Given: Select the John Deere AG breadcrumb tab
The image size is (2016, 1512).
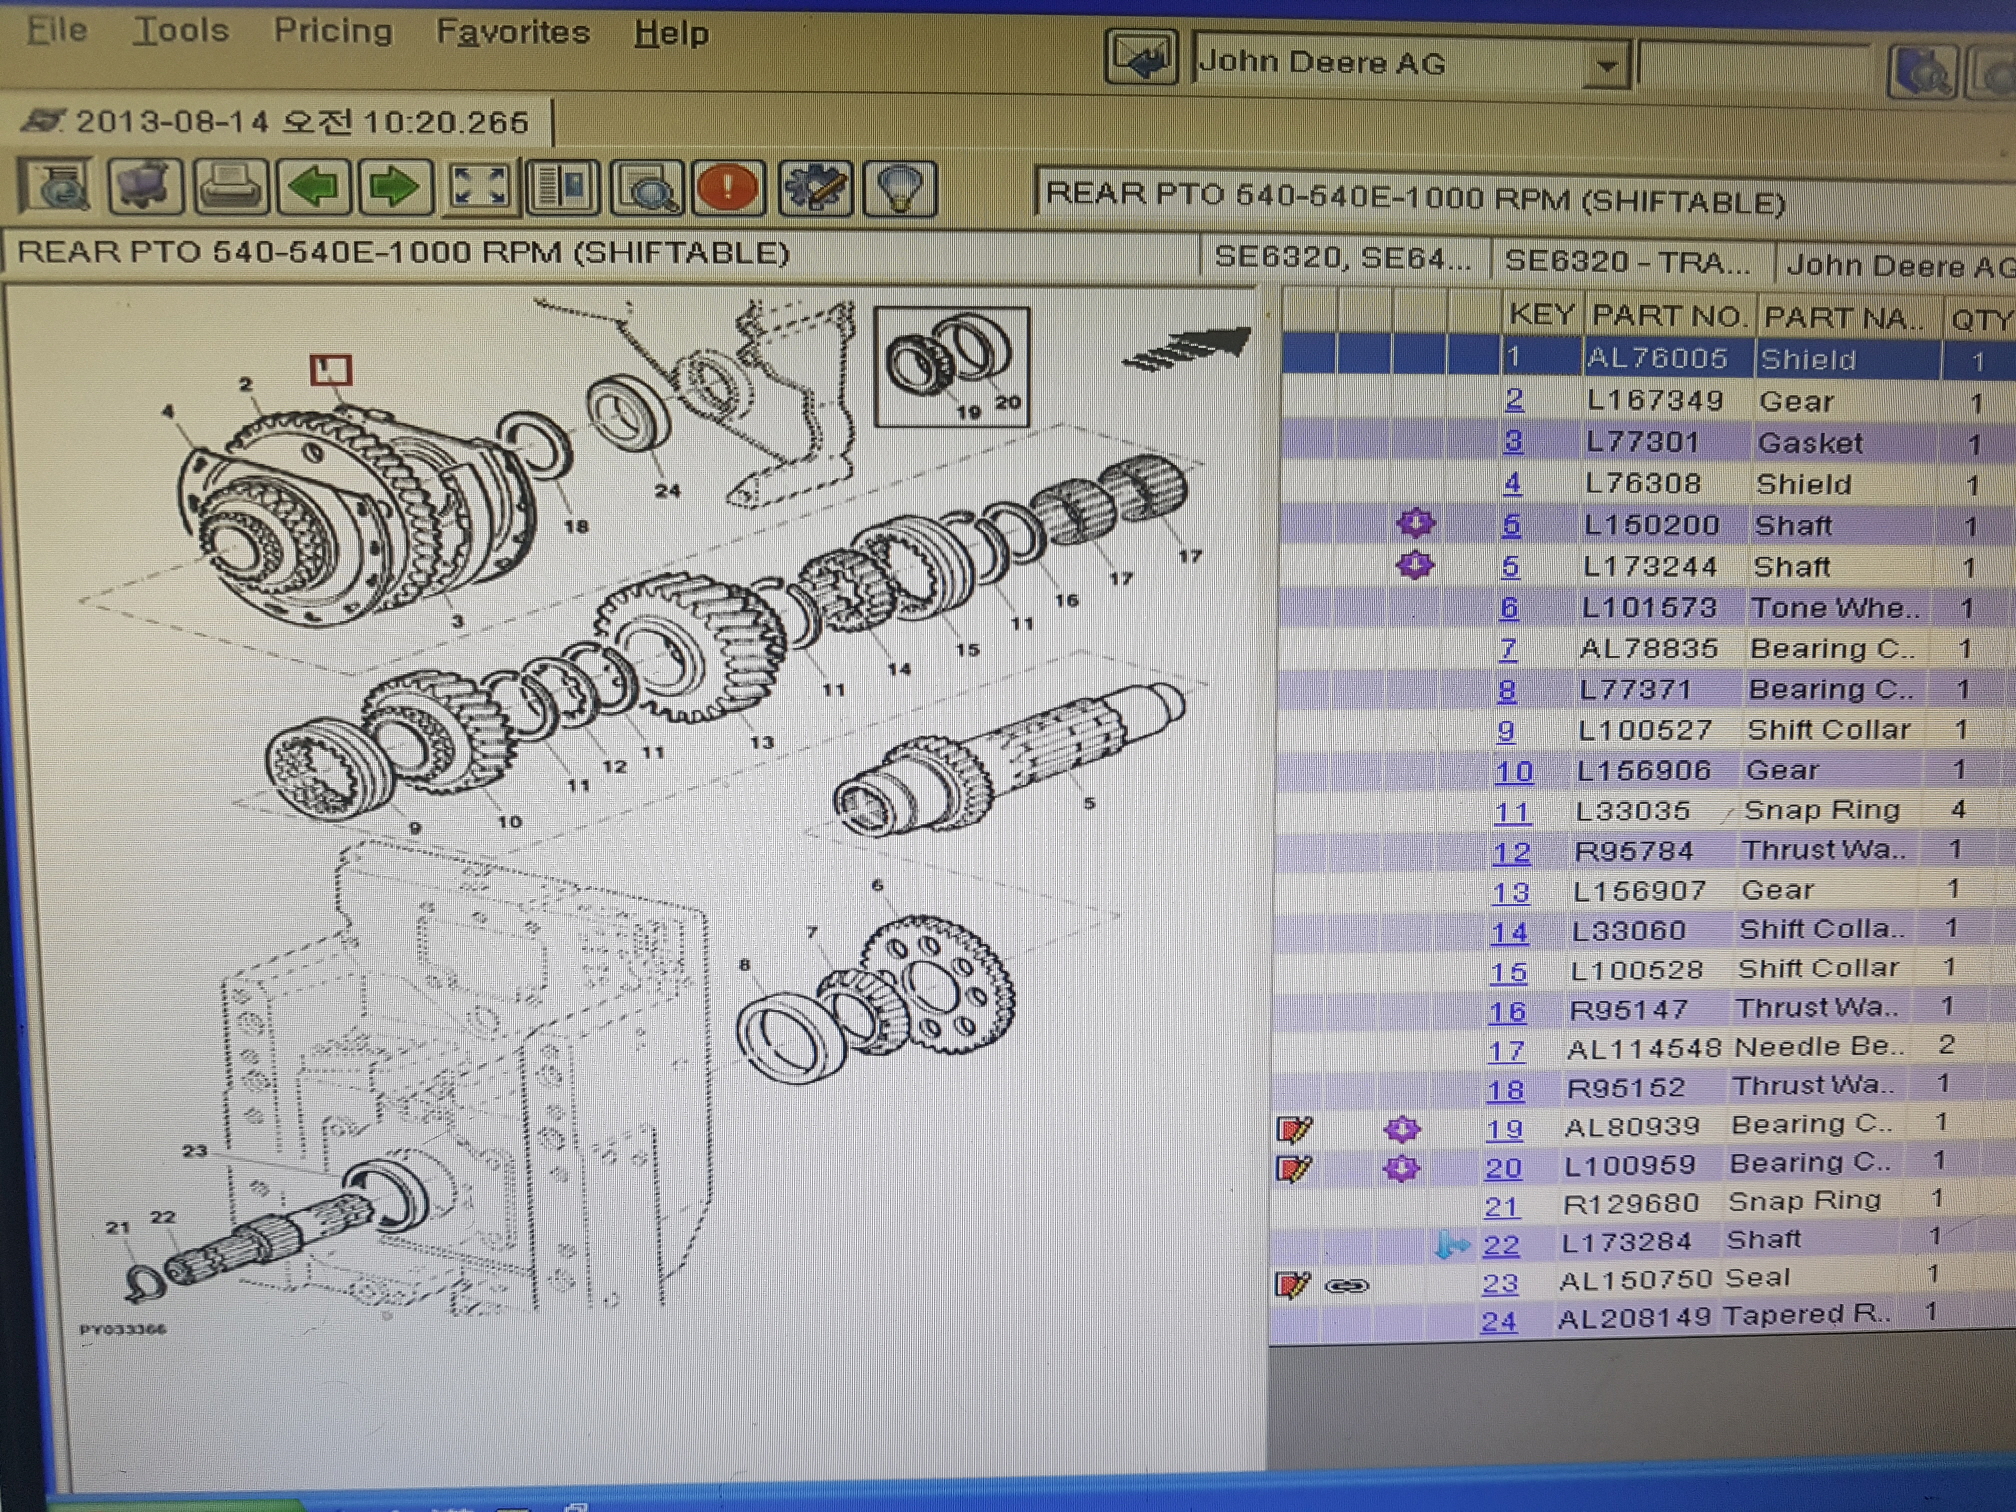Looking at the screenshot, I should 1896,265.
